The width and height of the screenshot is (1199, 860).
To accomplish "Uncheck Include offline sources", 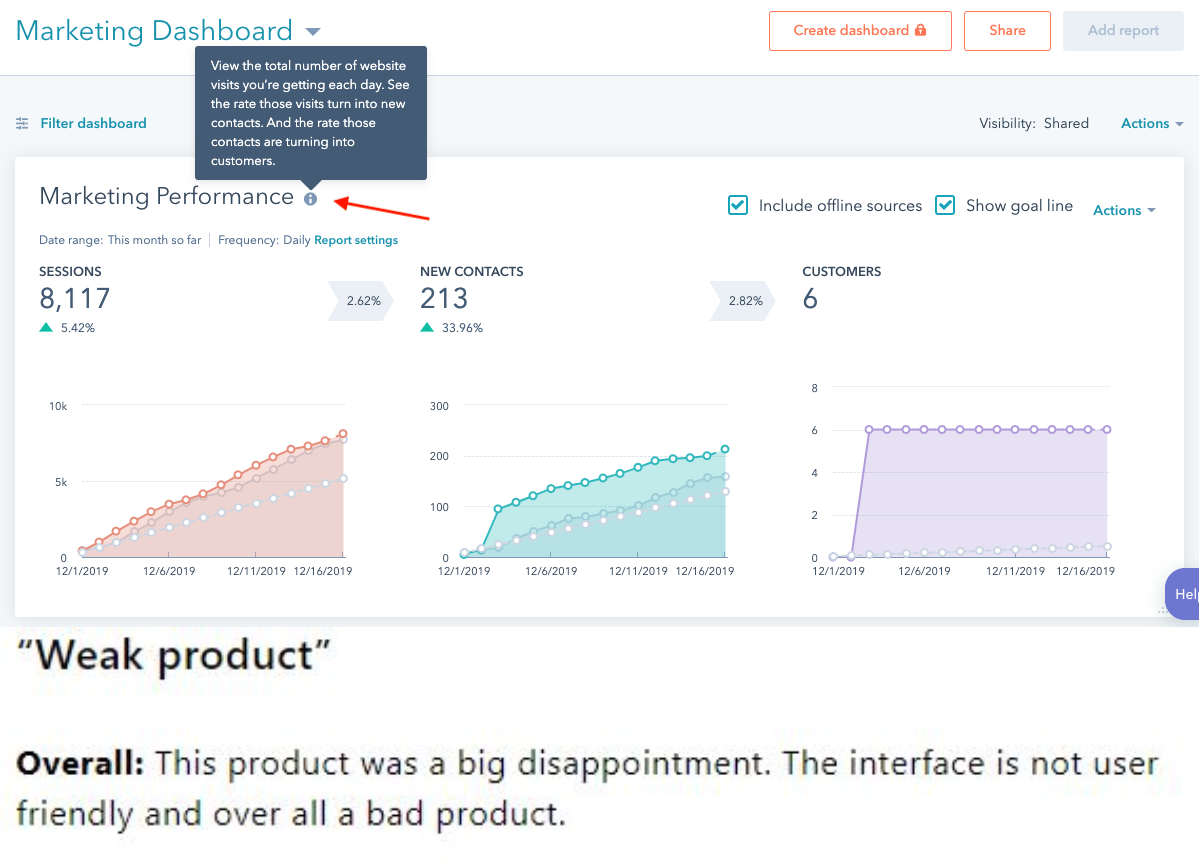I will (738, 206).
